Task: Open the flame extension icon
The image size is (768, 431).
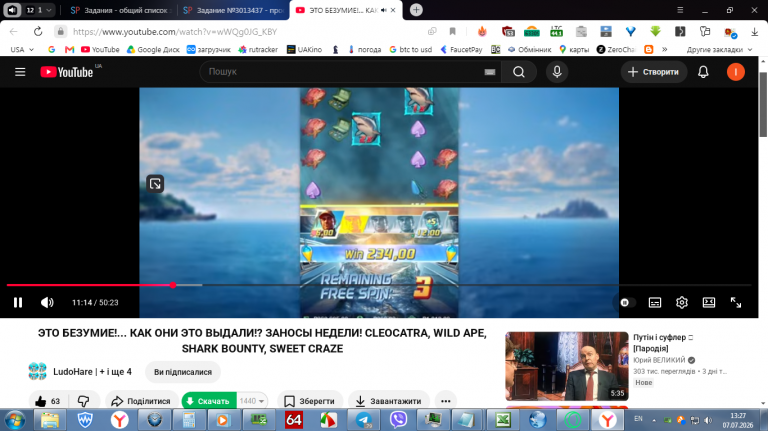Action: pos(482,32)
